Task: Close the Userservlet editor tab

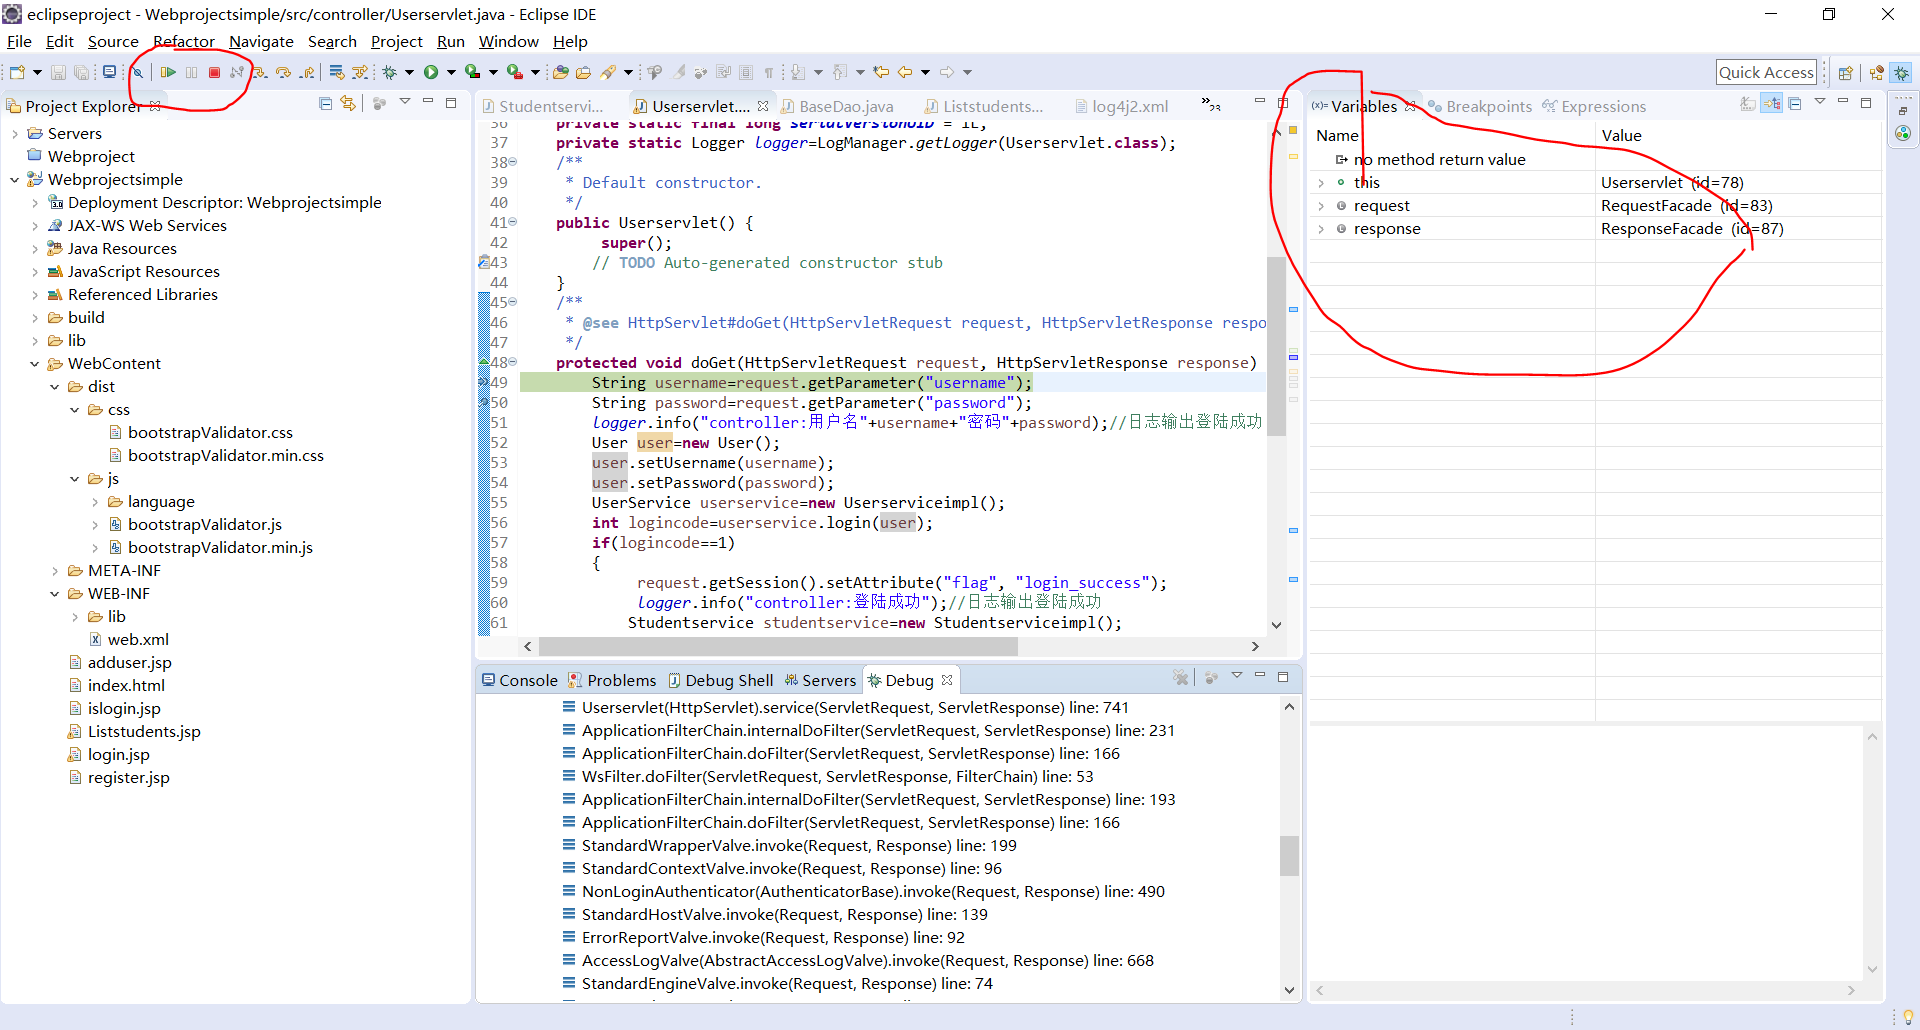Action: (763, 106)
